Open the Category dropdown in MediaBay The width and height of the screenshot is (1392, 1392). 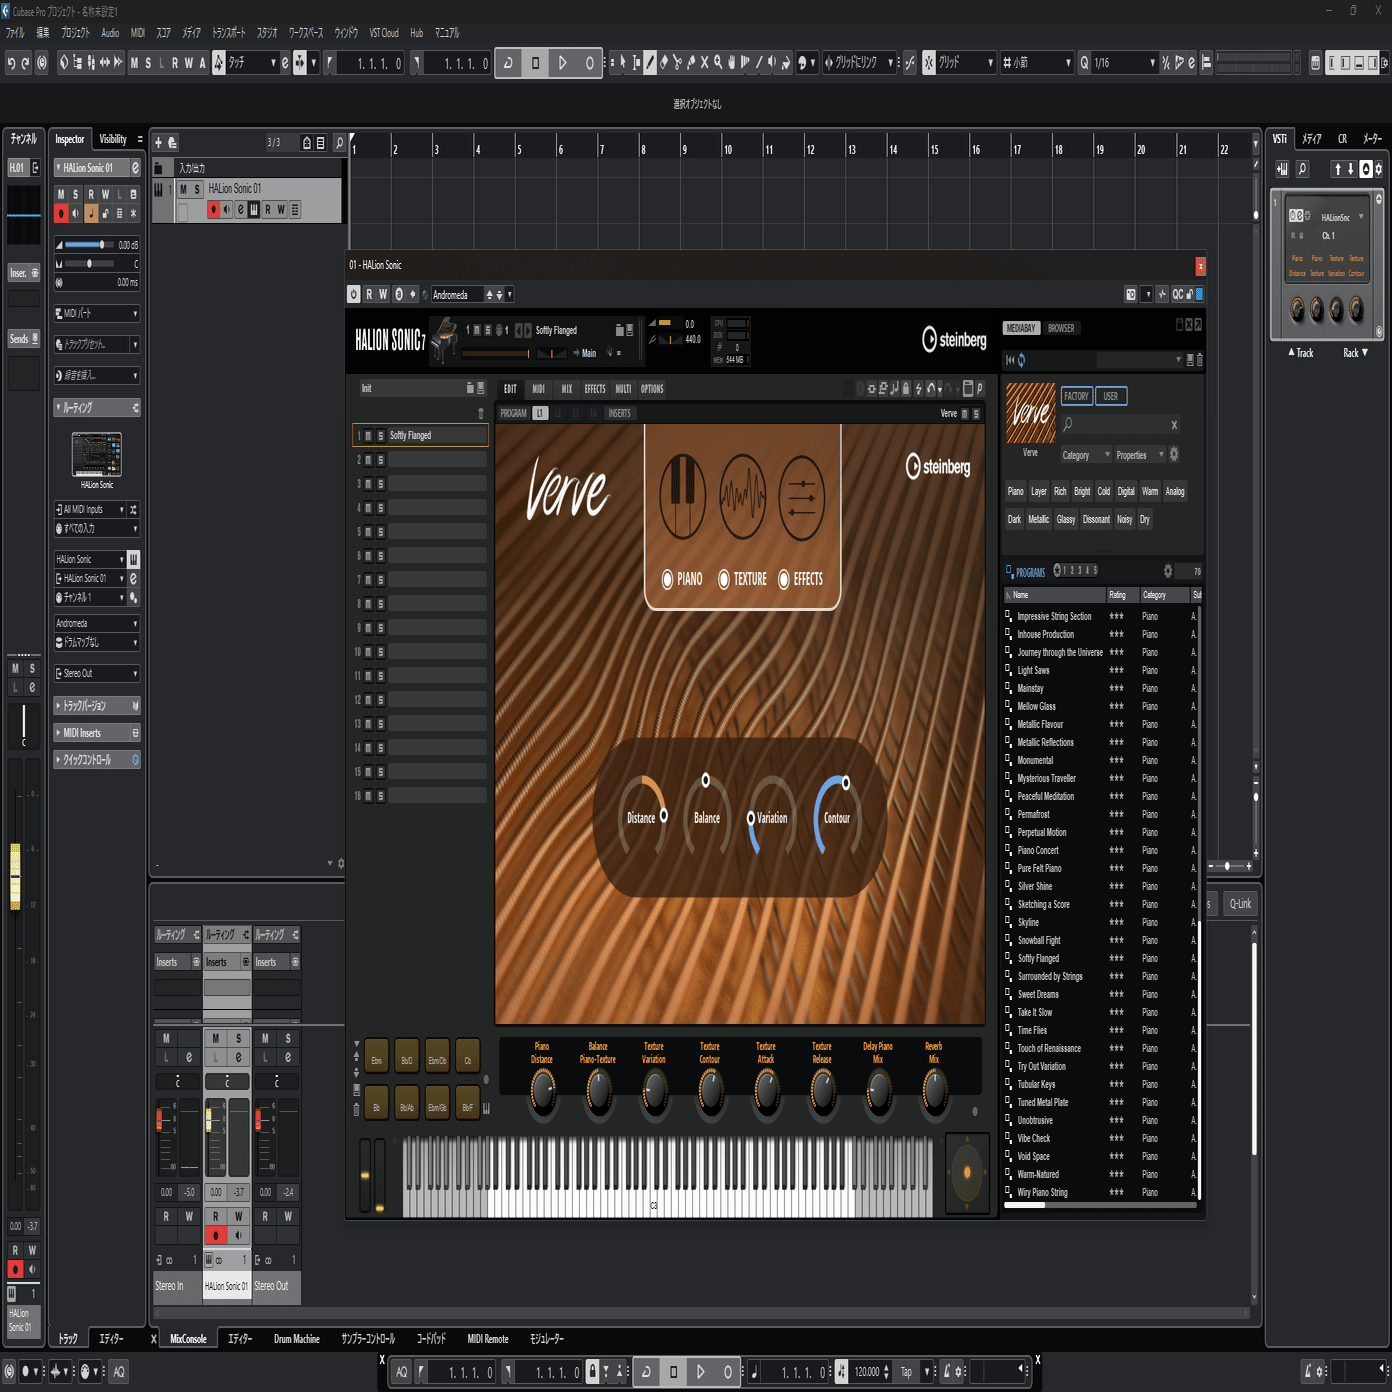click(1084, 455)
